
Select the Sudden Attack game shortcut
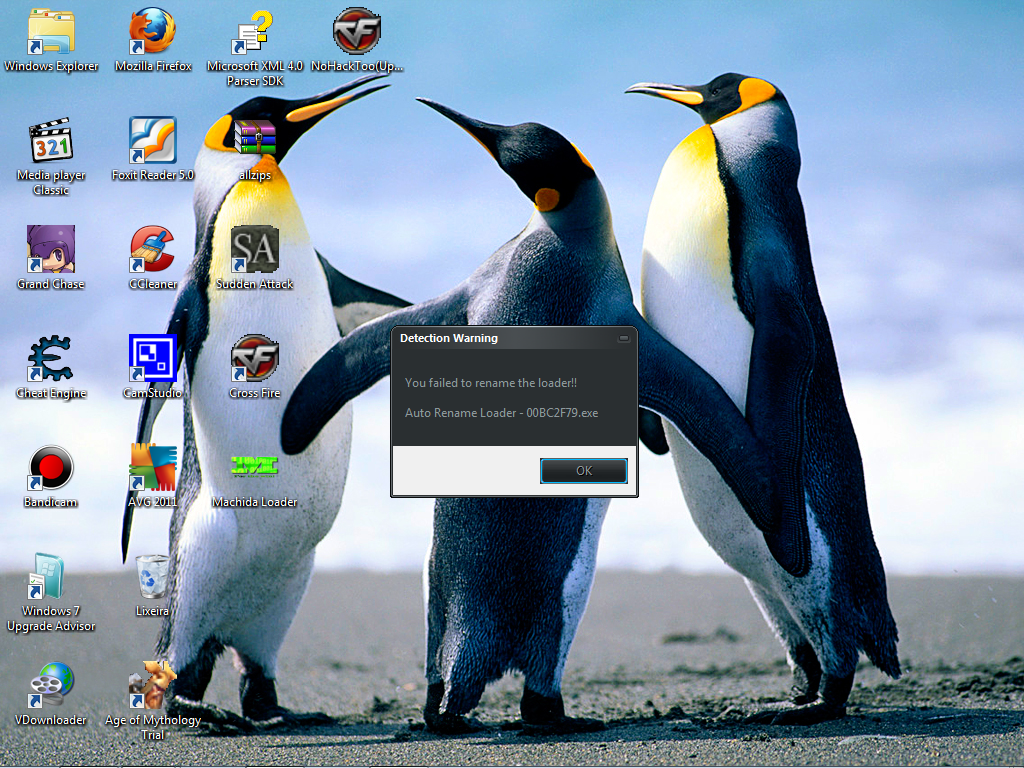255,250
